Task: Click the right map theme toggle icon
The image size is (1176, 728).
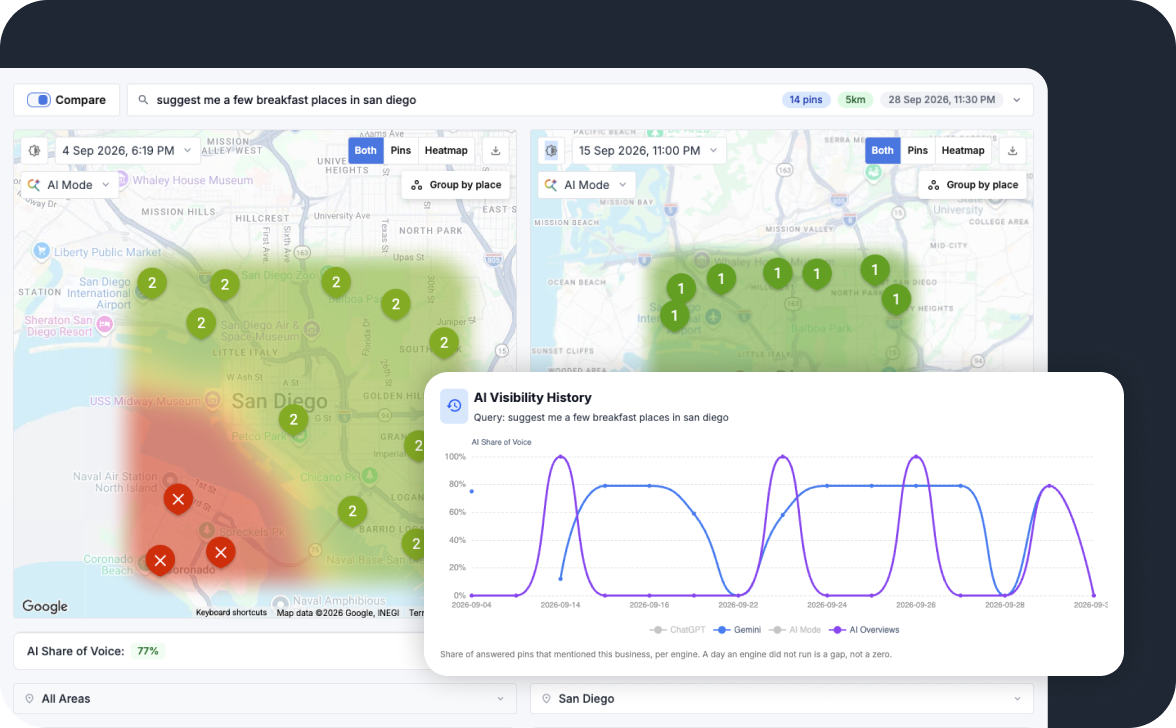Action: 551,151
